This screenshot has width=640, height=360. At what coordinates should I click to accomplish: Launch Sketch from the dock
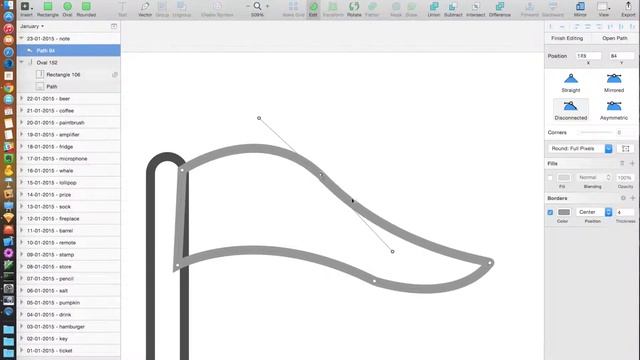point(9,218)
